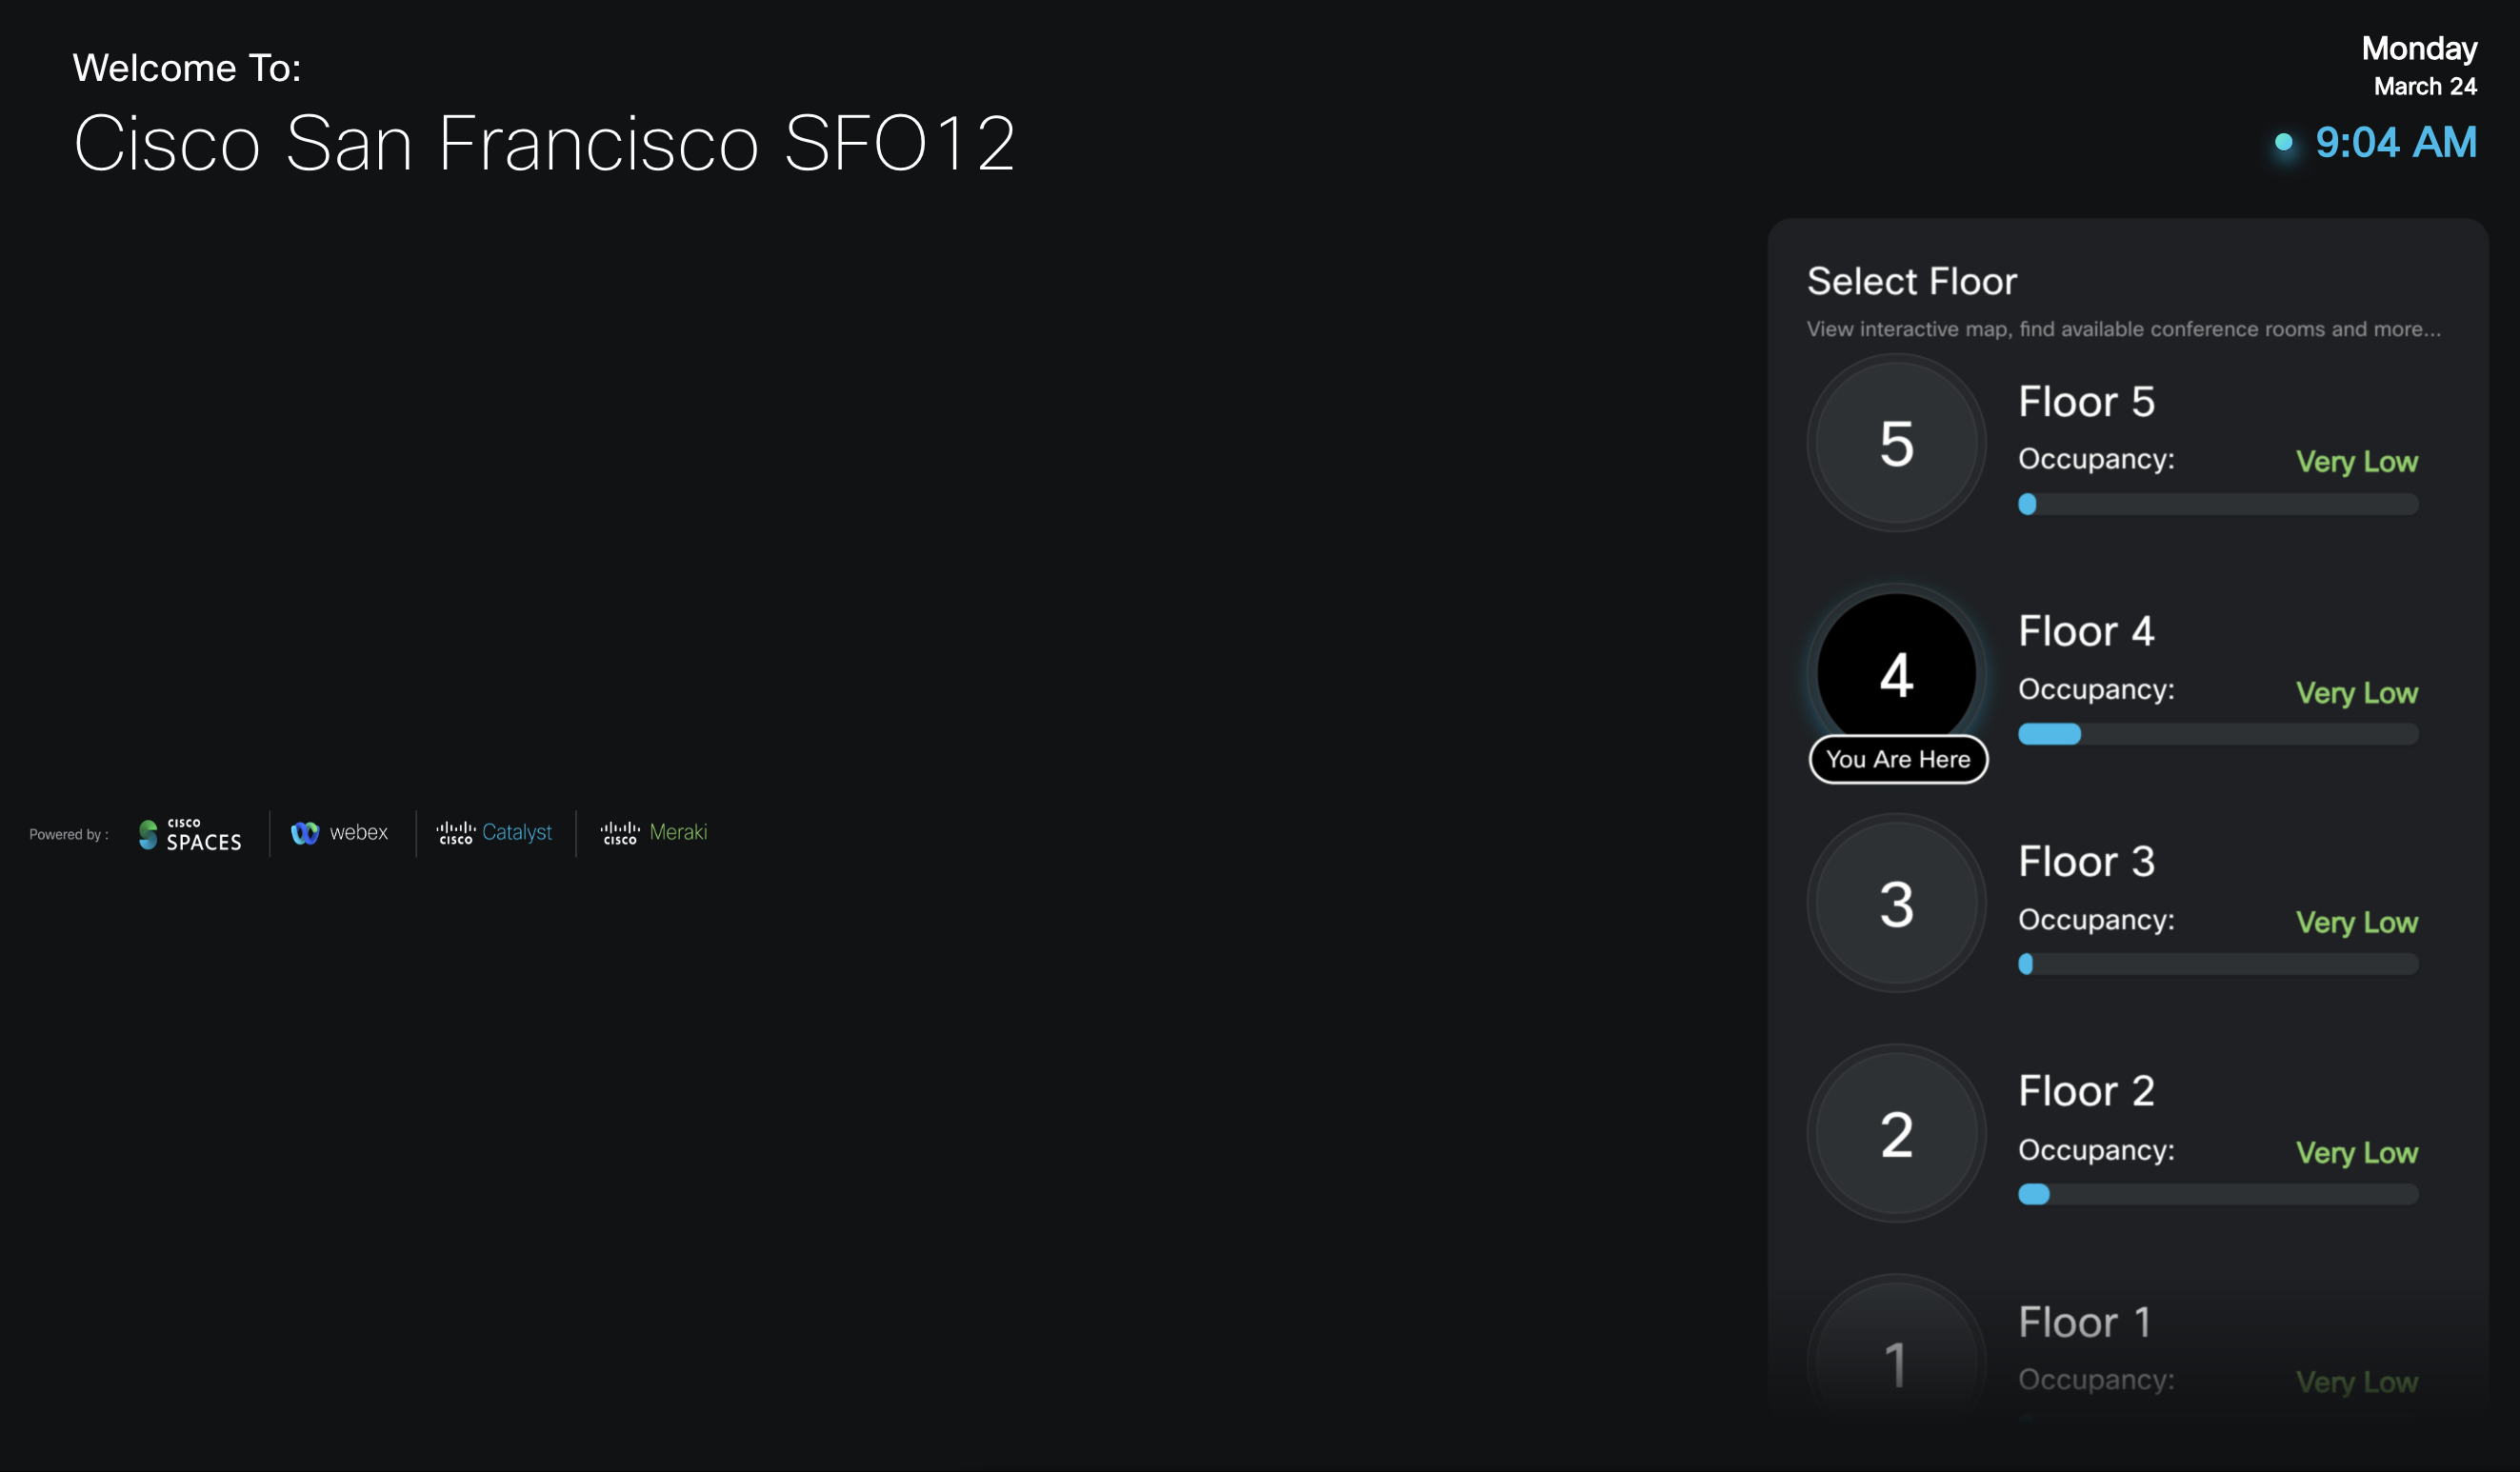Click the Webex logo
The width and height of the screenshot is (2520, 1472).
340,832
